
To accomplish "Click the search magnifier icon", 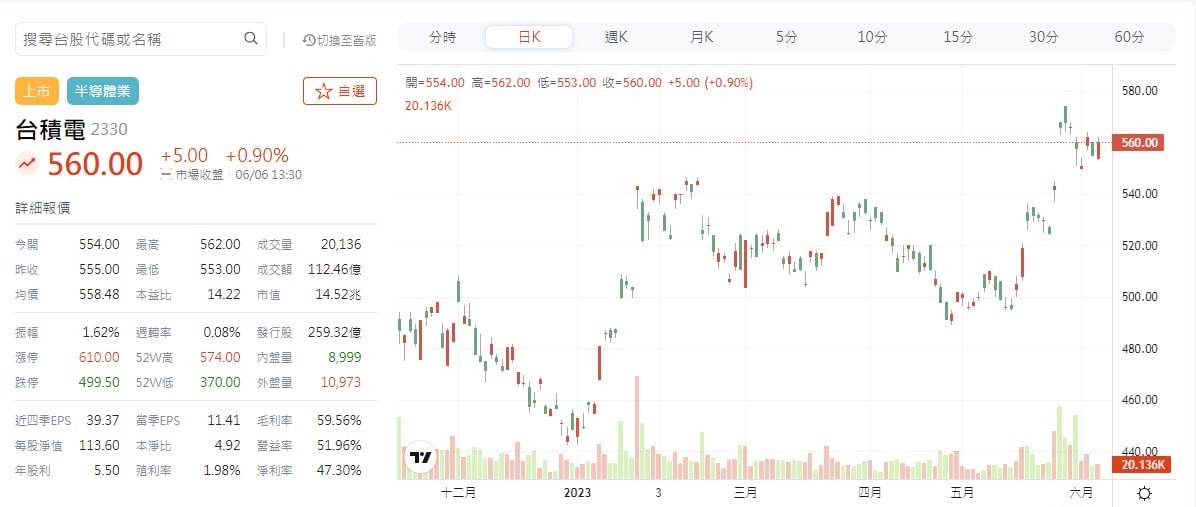I will click(251, 39).
